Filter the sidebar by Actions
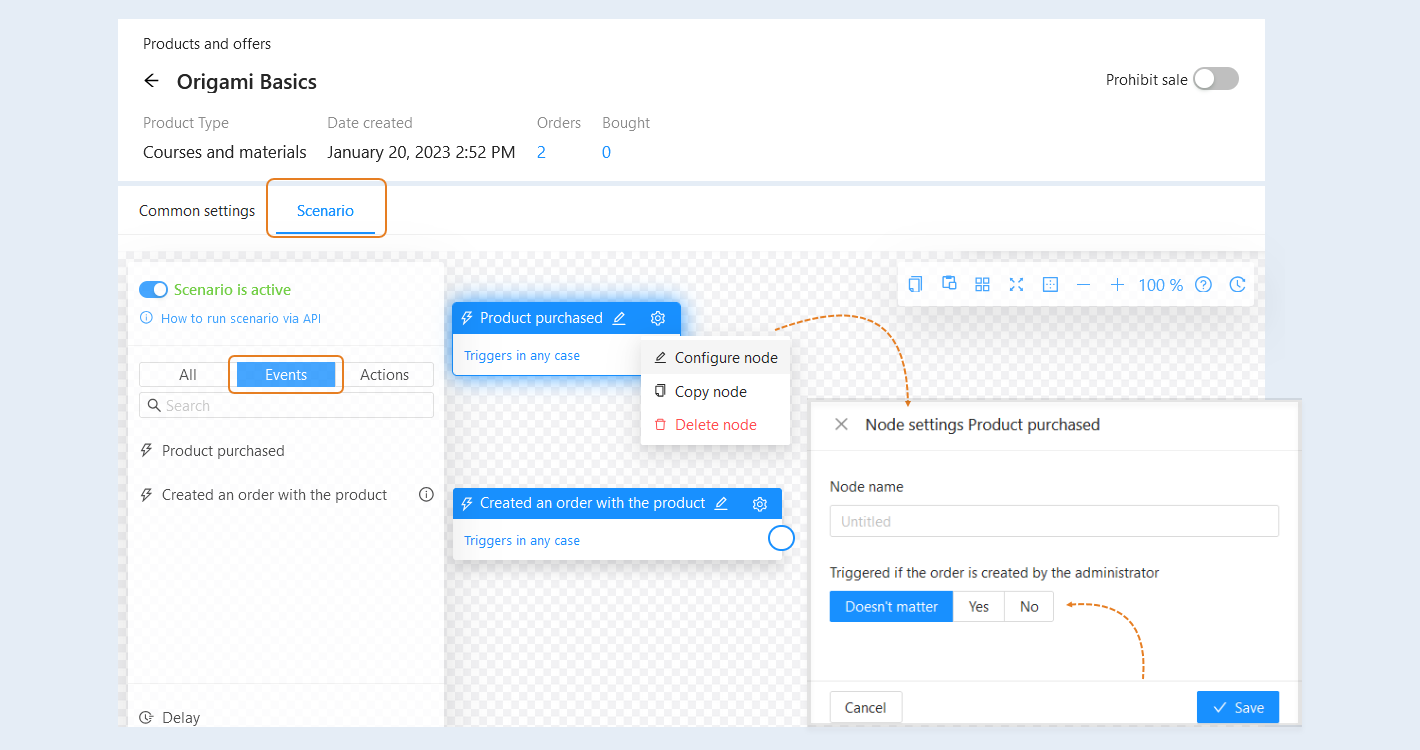This screenshot has width=1420, height=750. [x=384, y=375]
